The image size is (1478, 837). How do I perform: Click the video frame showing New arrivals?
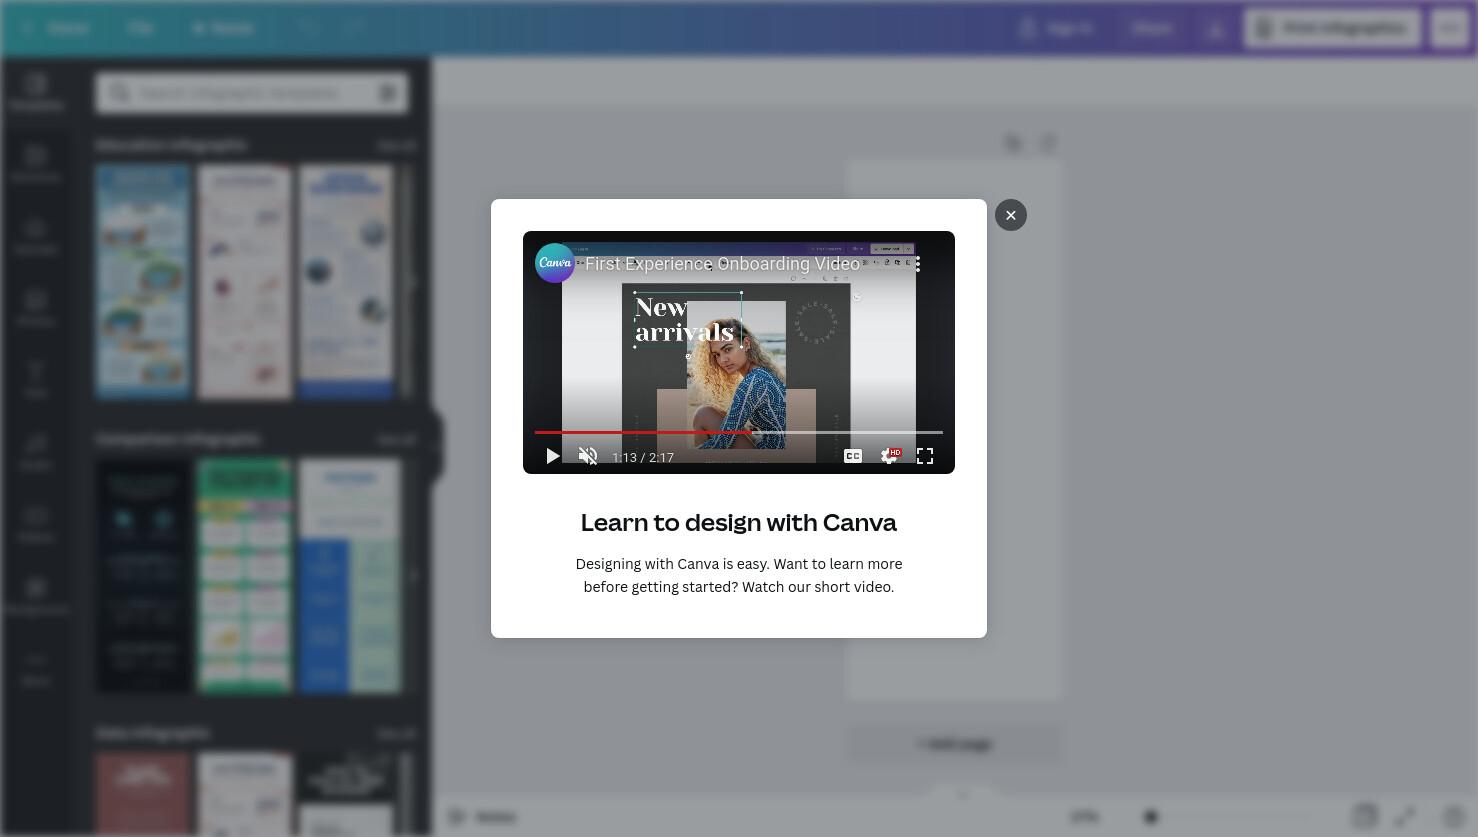[739, 352]
